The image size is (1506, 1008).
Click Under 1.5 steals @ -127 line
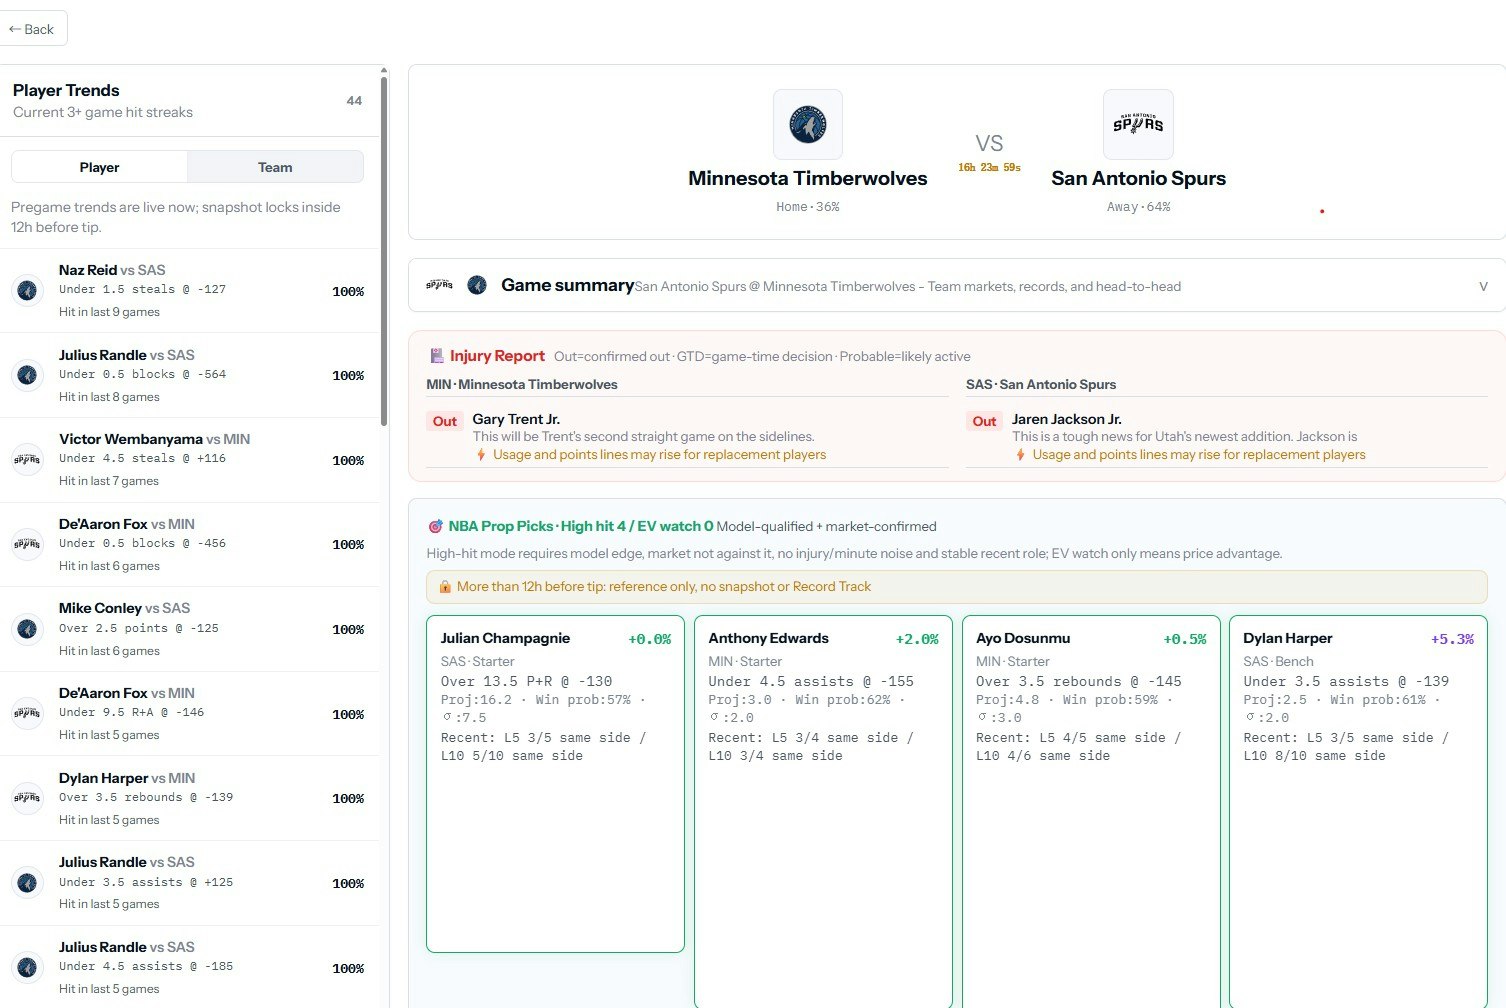coord(142,290)
